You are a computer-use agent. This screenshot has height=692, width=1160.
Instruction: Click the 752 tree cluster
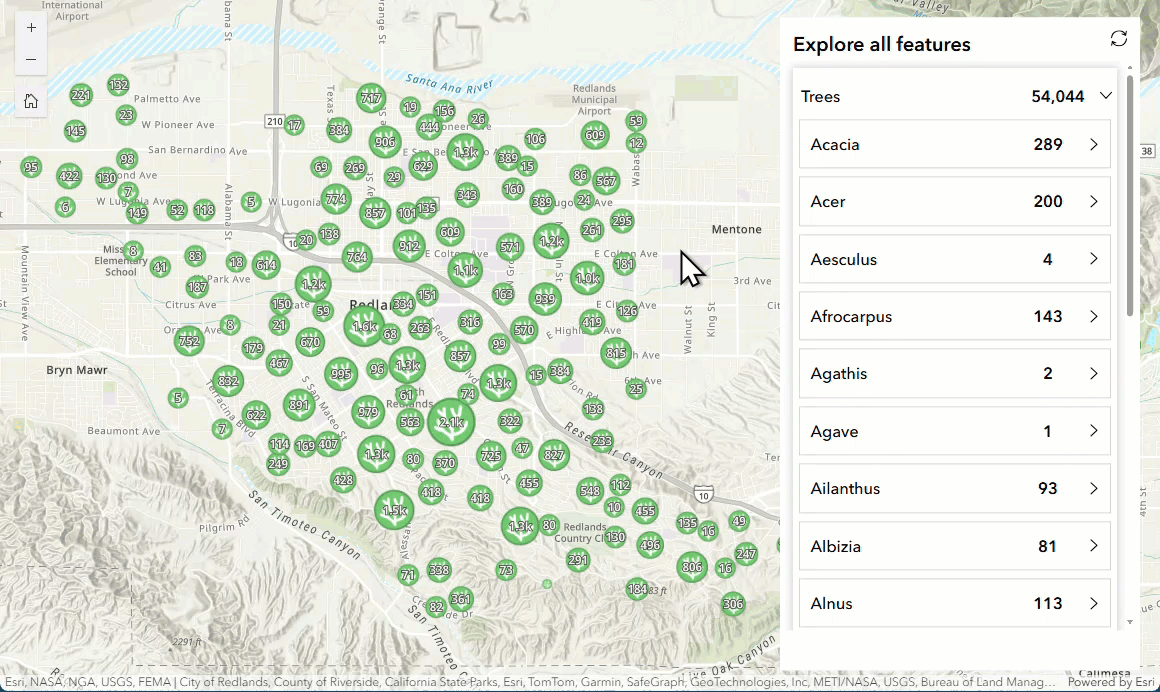coord(189,340)
